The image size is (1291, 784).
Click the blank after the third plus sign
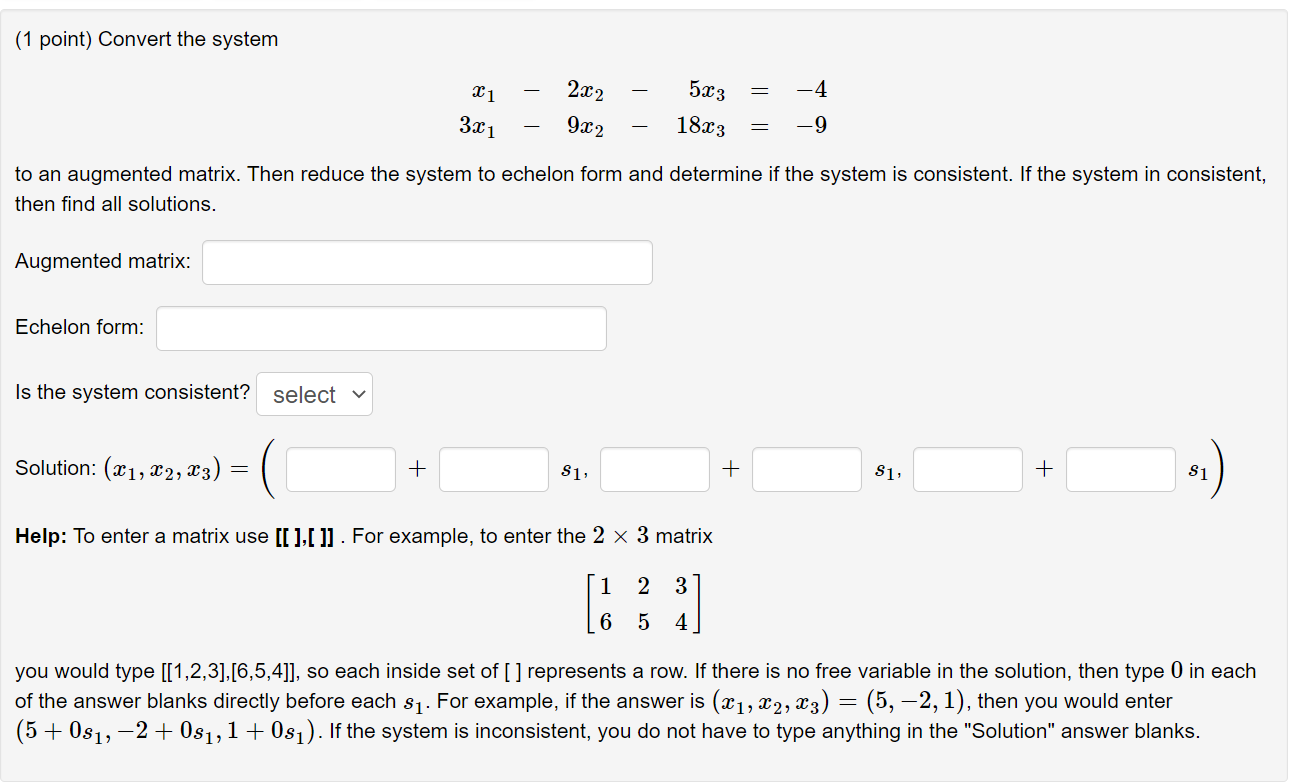click(x=1120, y=469)
